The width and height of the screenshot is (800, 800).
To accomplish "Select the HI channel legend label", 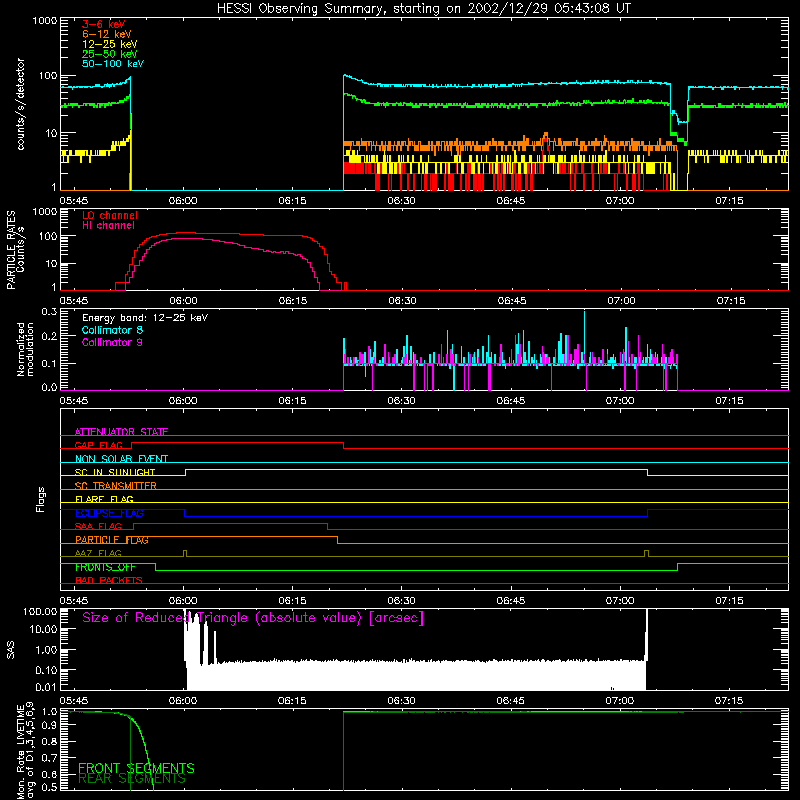I will click(108, 226).
